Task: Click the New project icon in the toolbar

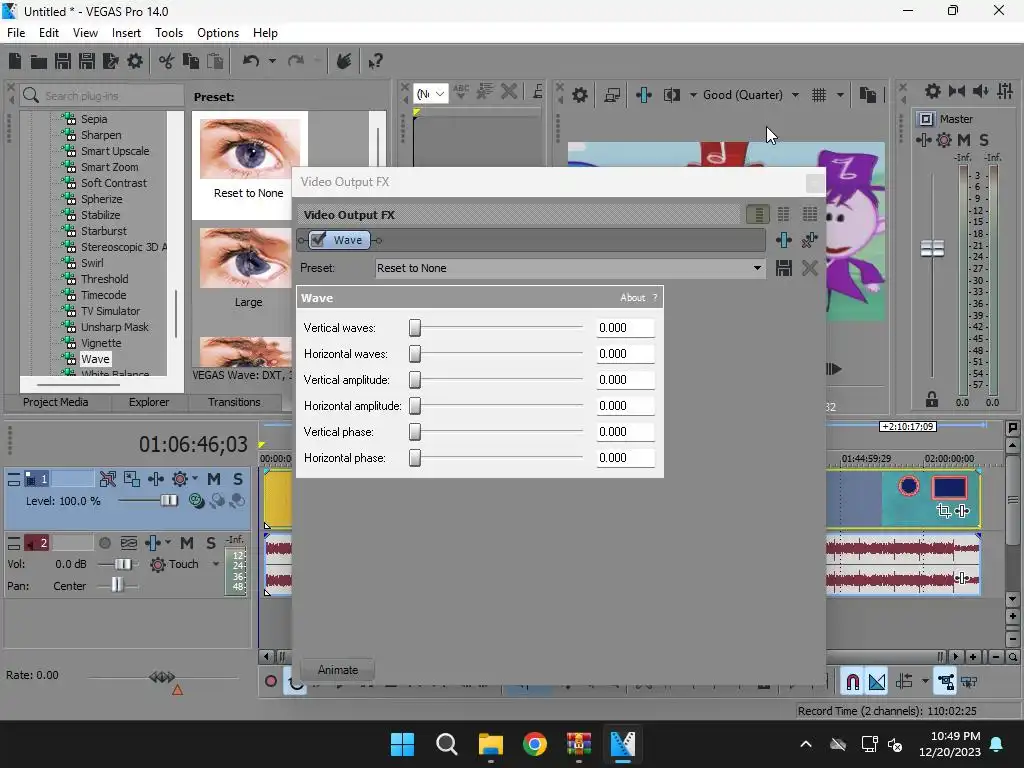Action: 15,61
